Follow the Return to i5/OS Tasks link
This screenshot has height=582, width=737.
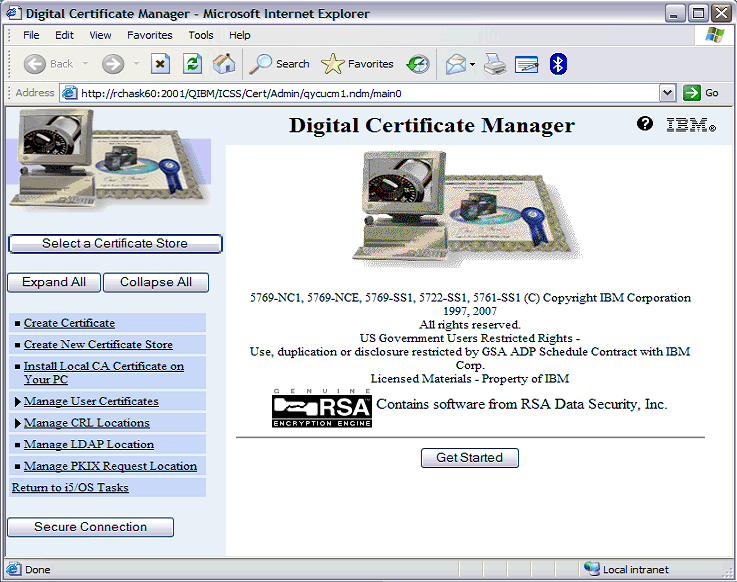70,488
